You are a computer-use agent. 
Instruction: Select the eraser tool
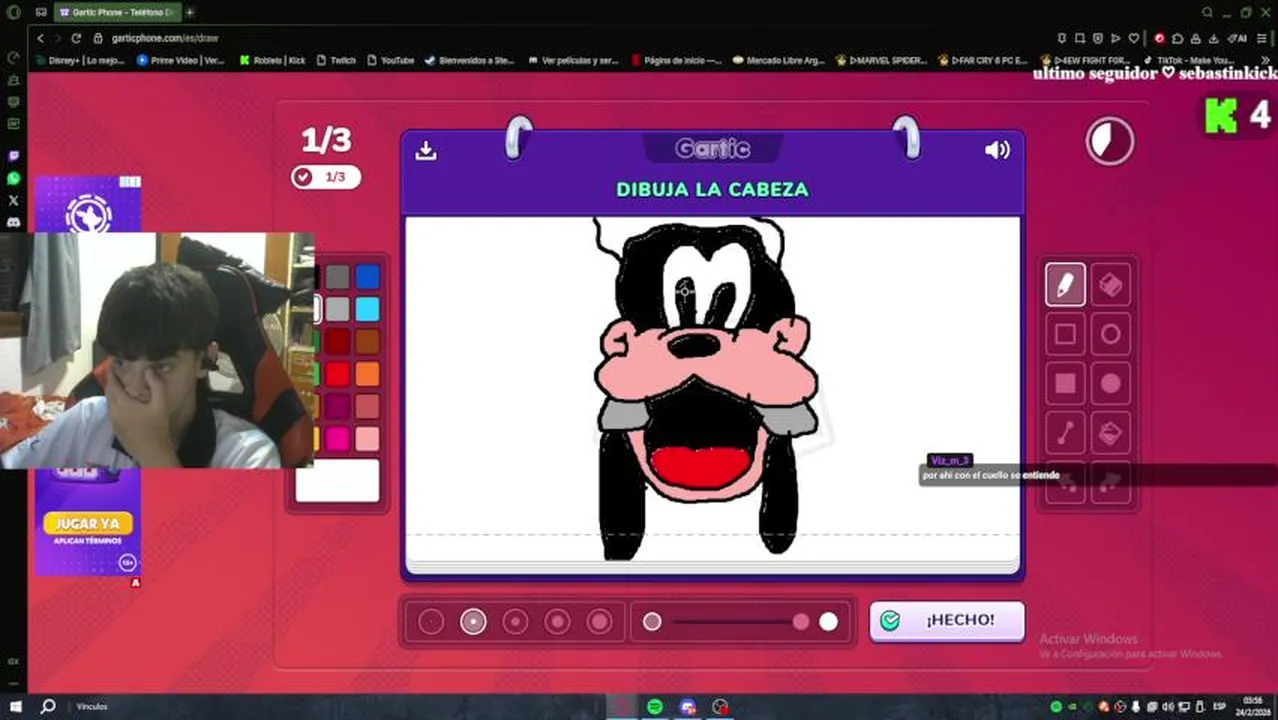tap(1110, 285)
